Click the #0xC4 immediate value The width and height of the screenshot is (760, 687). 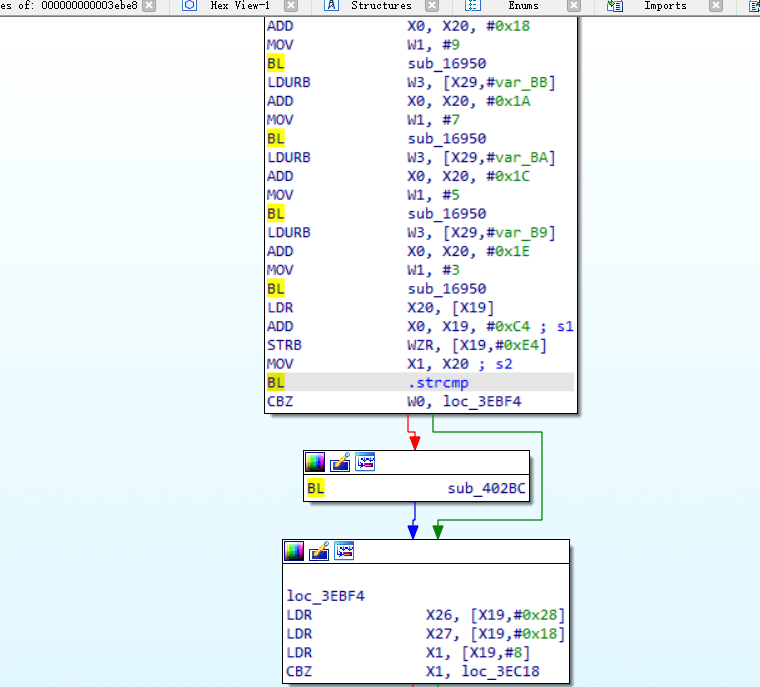pos(508,326)
